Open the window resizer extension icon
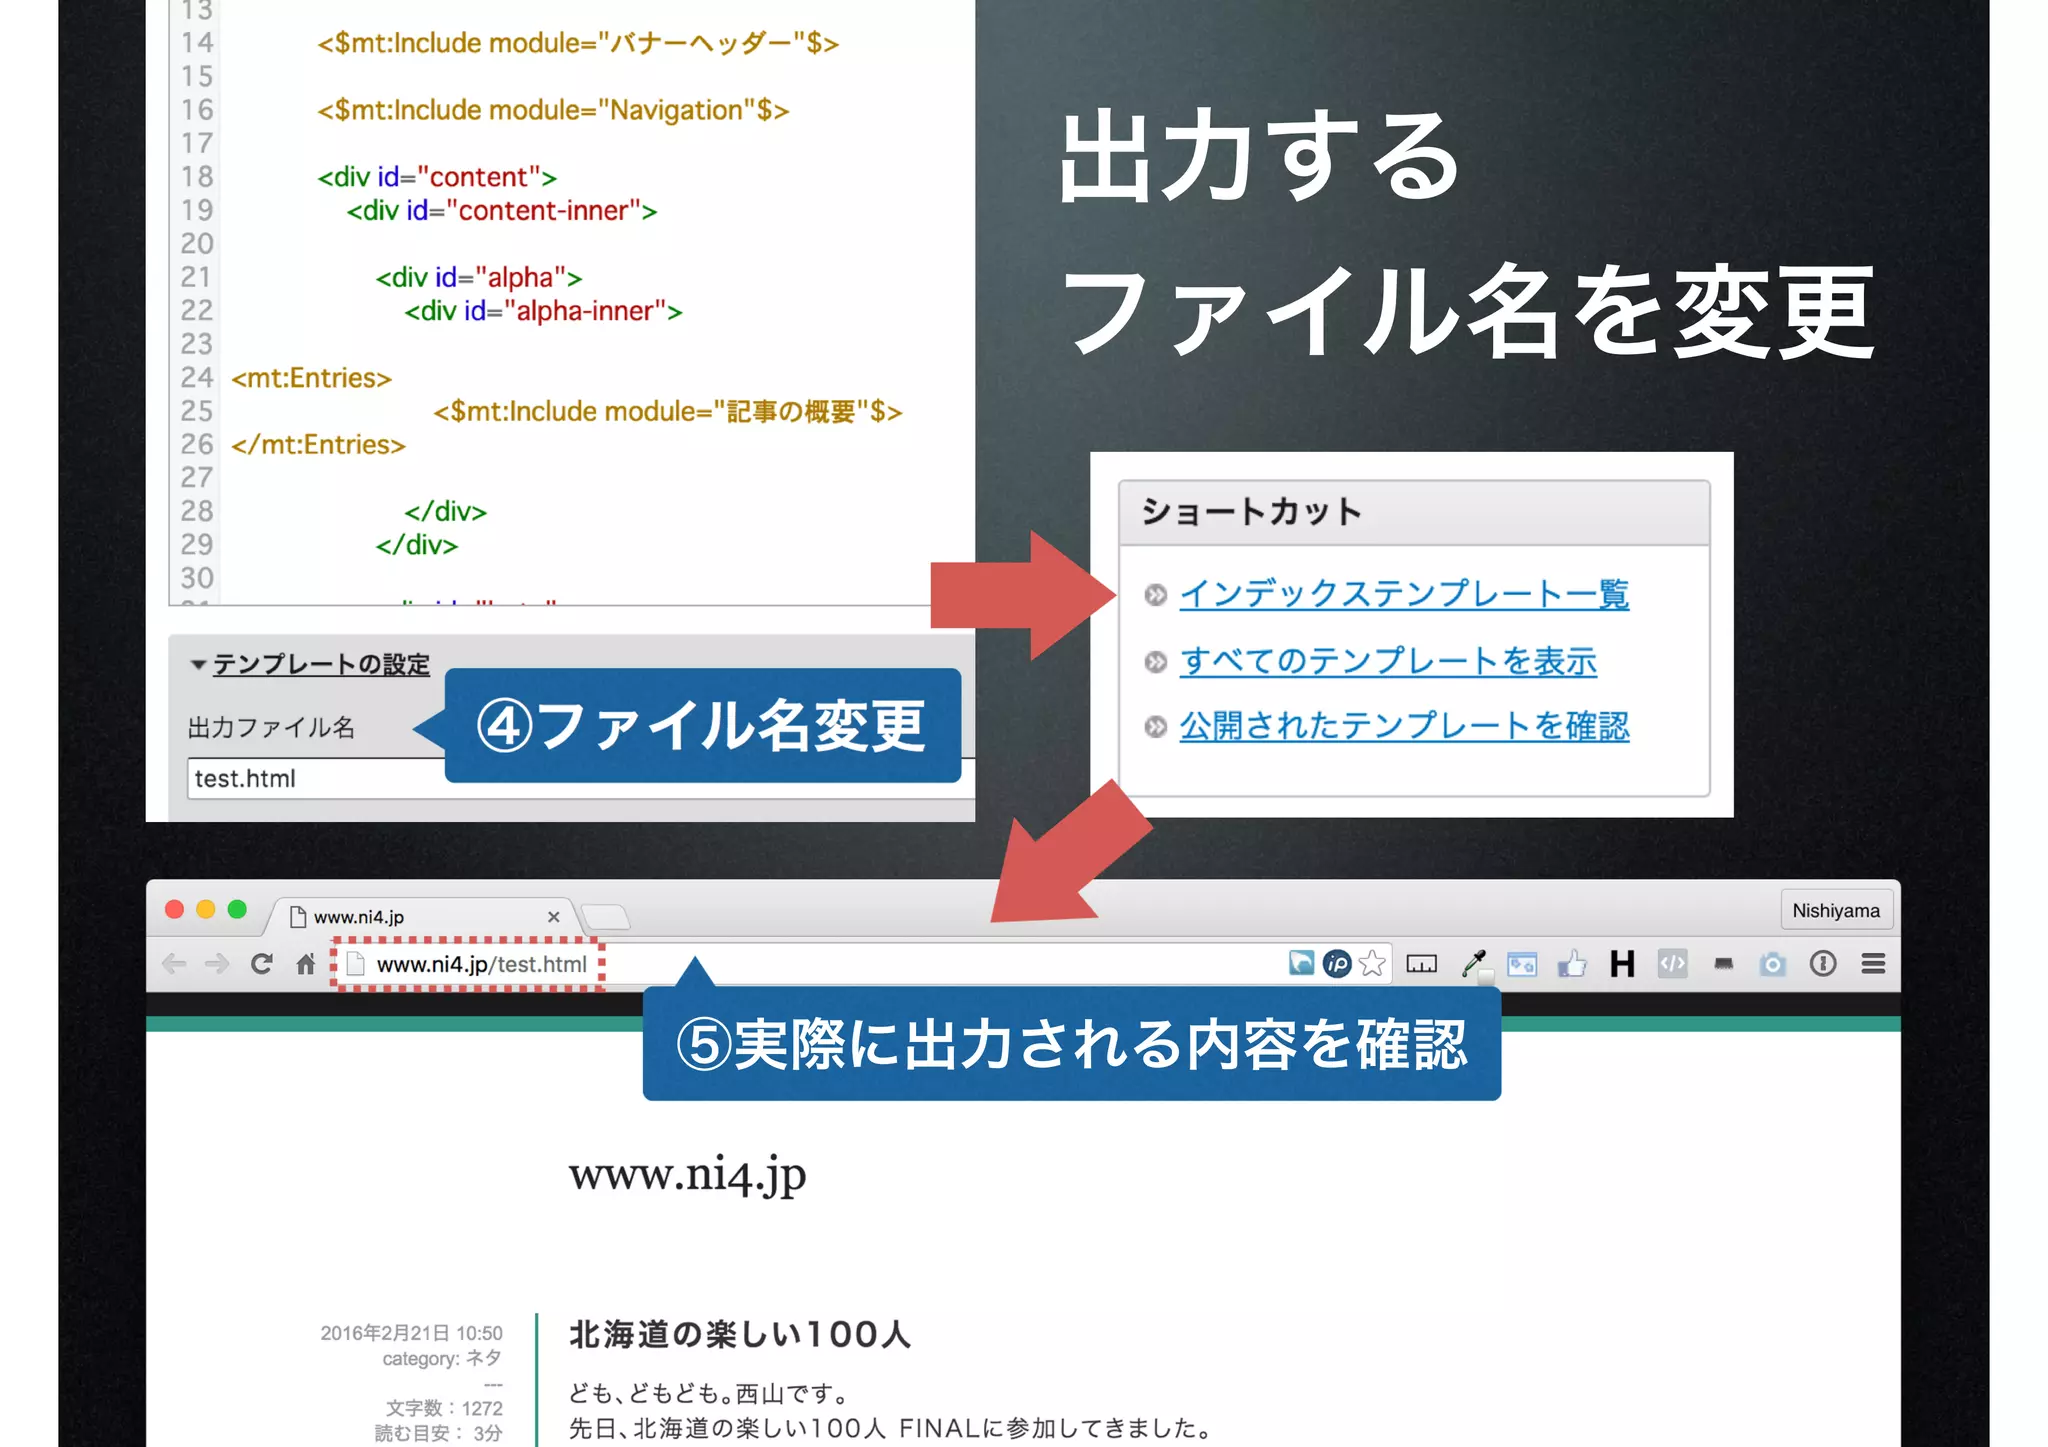The image size is (2048, 1447). coord(1522,964)
